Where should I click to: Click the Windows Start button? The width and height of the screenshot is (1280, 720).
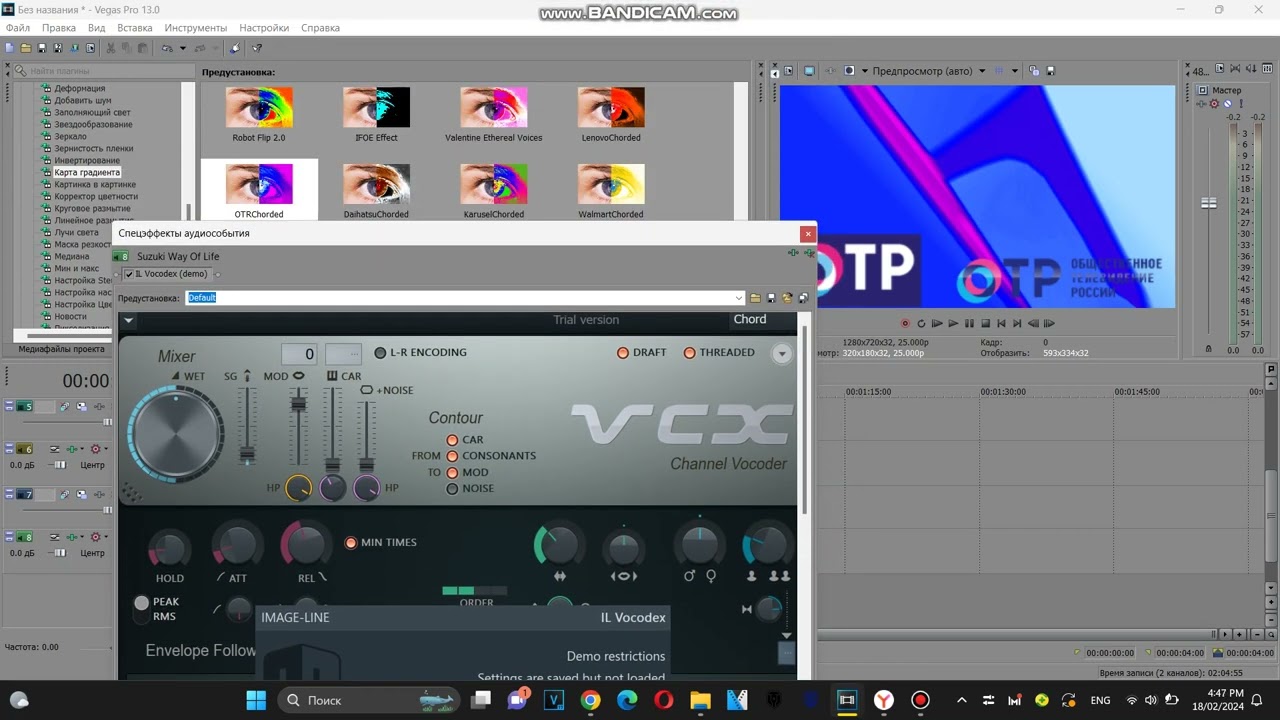click(x=257, y=700)
